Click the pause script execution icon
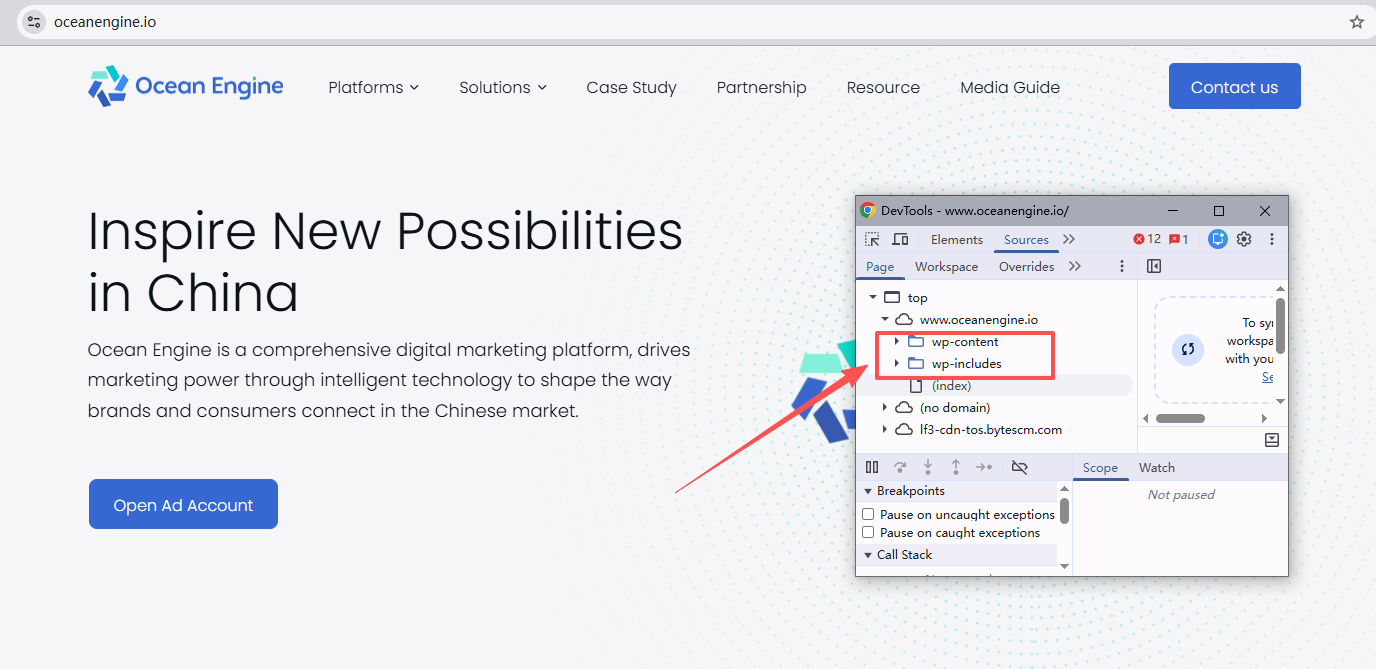This screenshot has height=669, width=1376. tap(872, 467)
